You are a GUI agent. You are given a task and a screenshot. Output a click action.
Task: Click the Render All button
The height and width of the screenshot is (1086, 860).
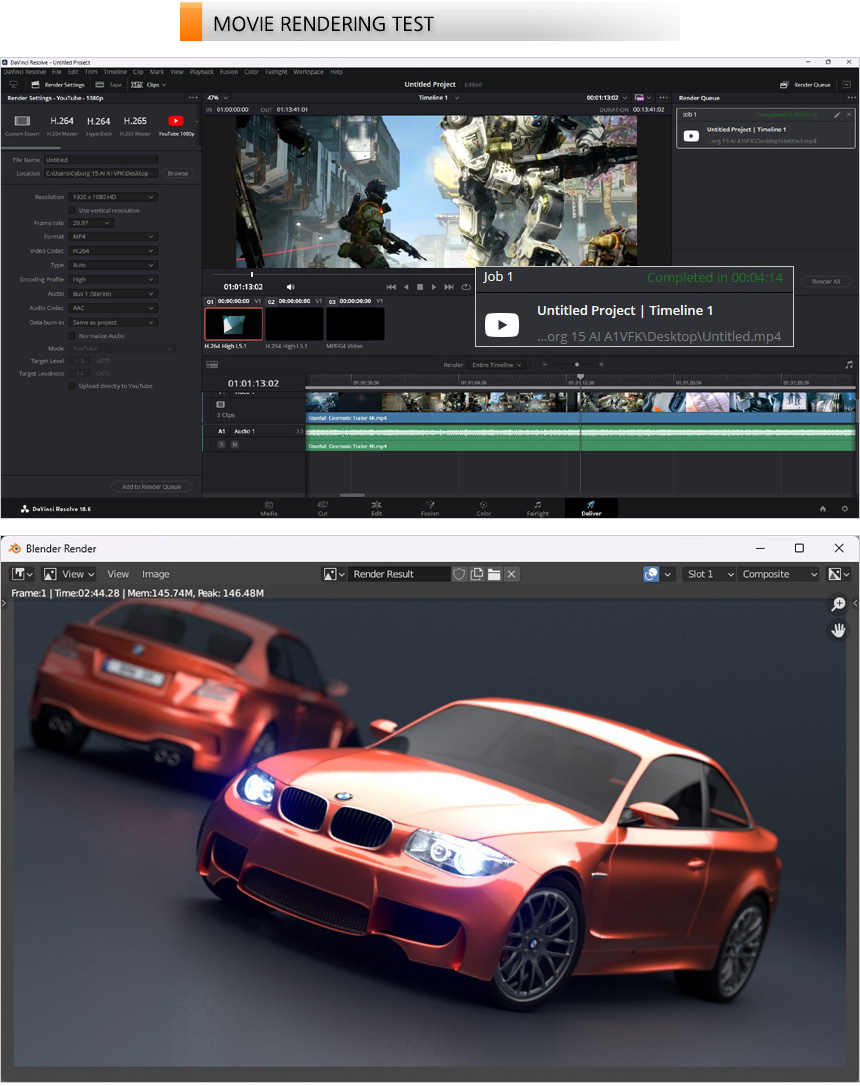(x=826, y=282)
